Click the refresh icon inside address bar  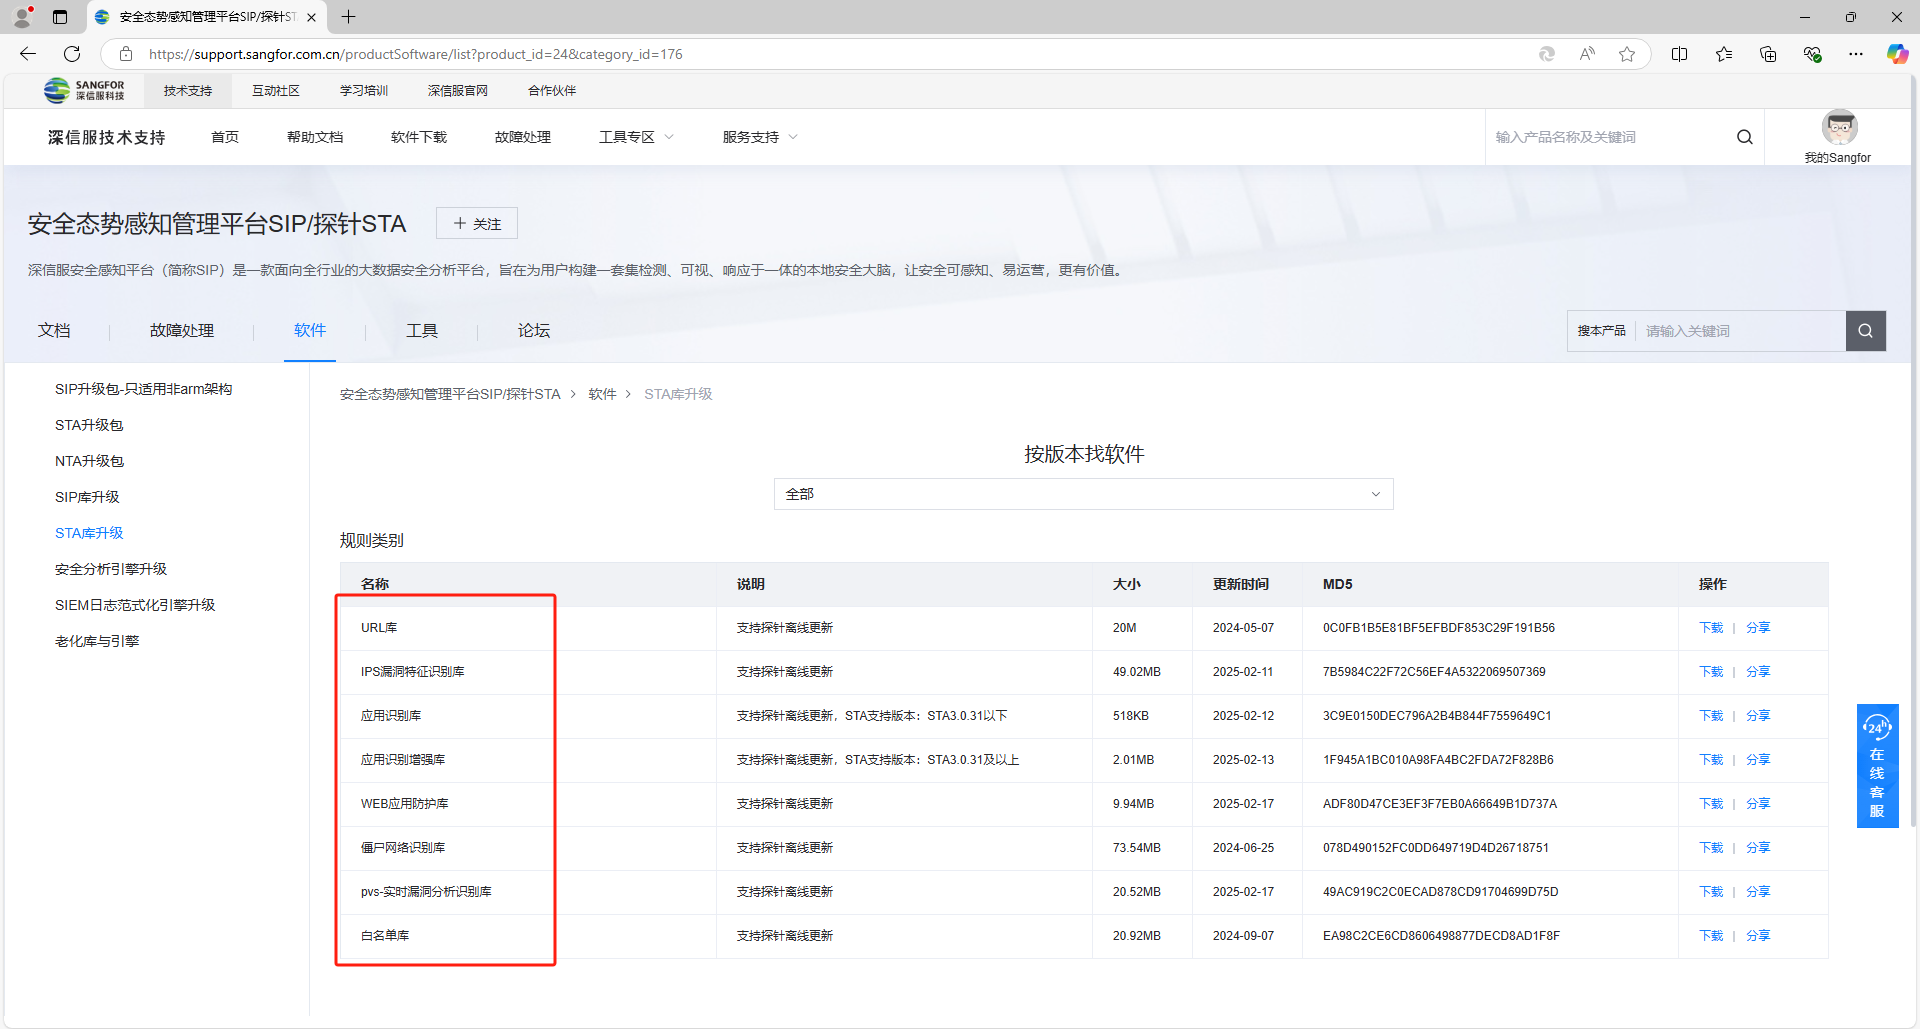tap(1547, 54)
